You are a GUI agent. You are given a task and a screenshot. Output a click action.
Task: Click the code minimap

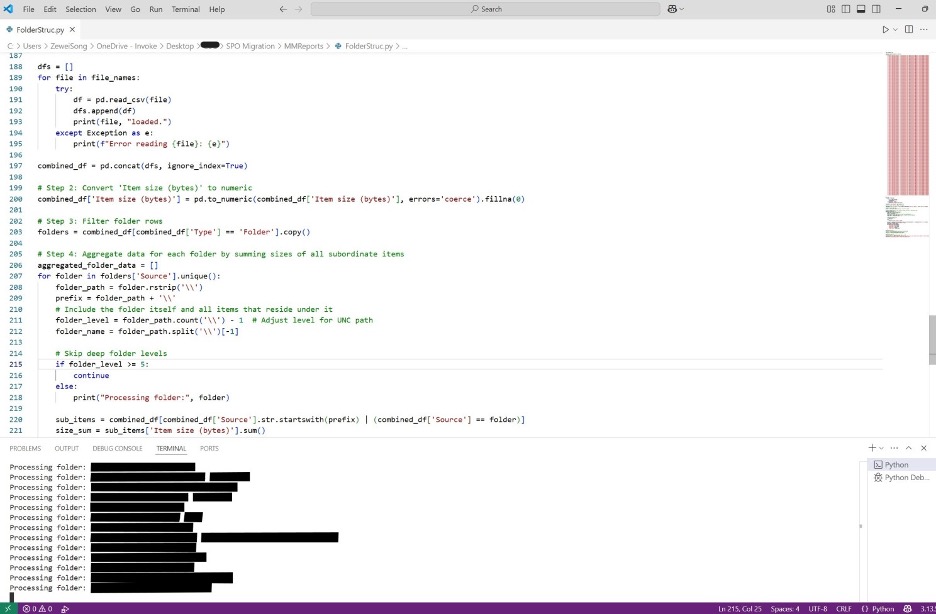pyautogui.click(x=907, y=143)
